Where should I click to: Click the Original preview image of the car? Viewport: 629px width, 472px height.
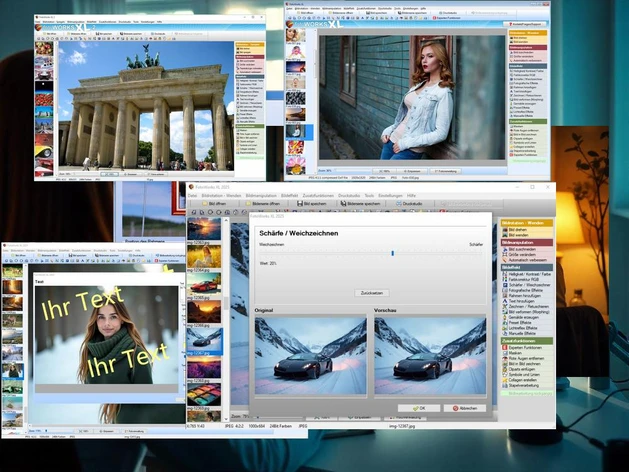[310, 356]
